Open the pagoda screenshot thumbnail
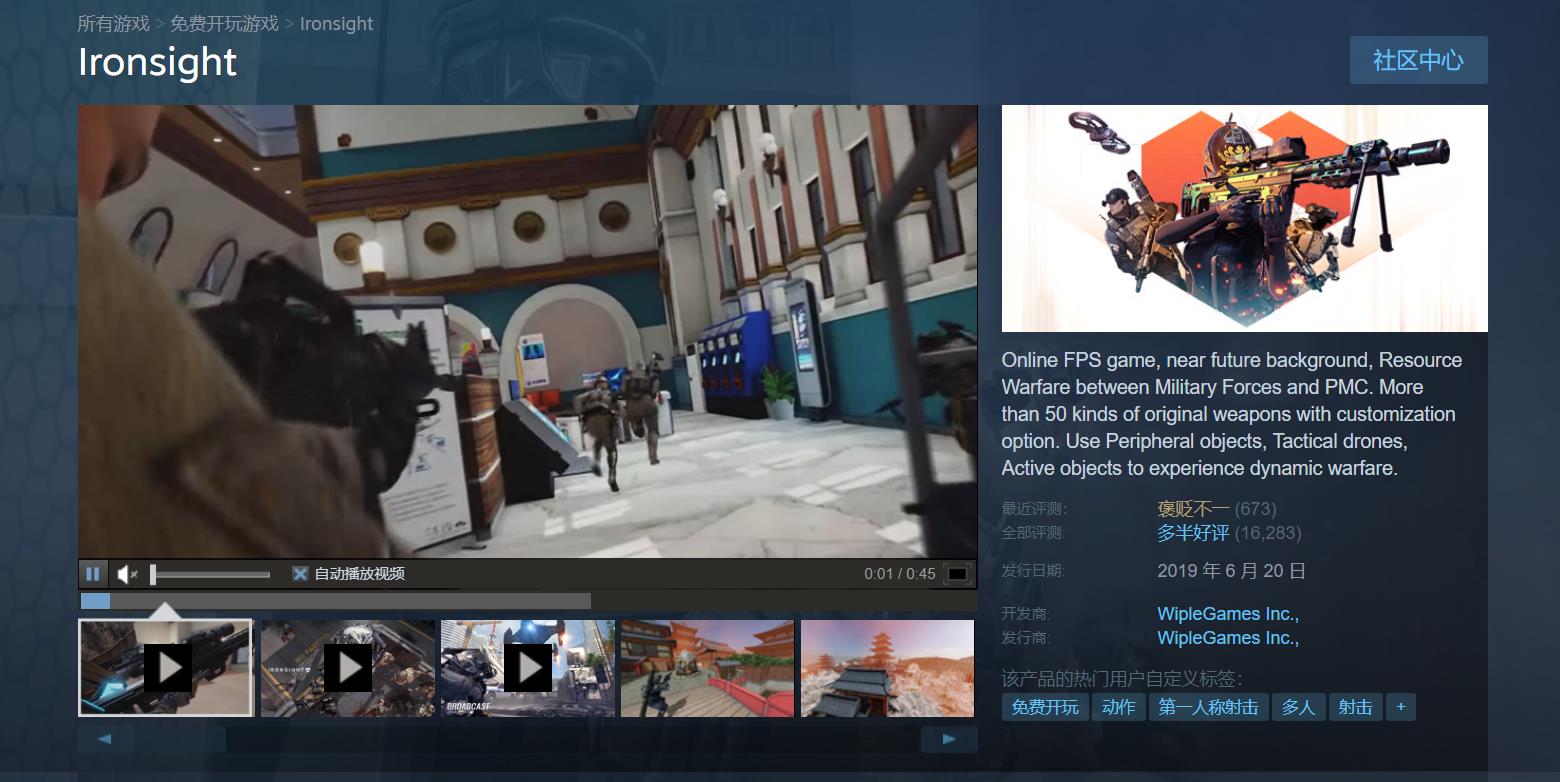This screenshot has width=1560, height=782. (887, 668)
